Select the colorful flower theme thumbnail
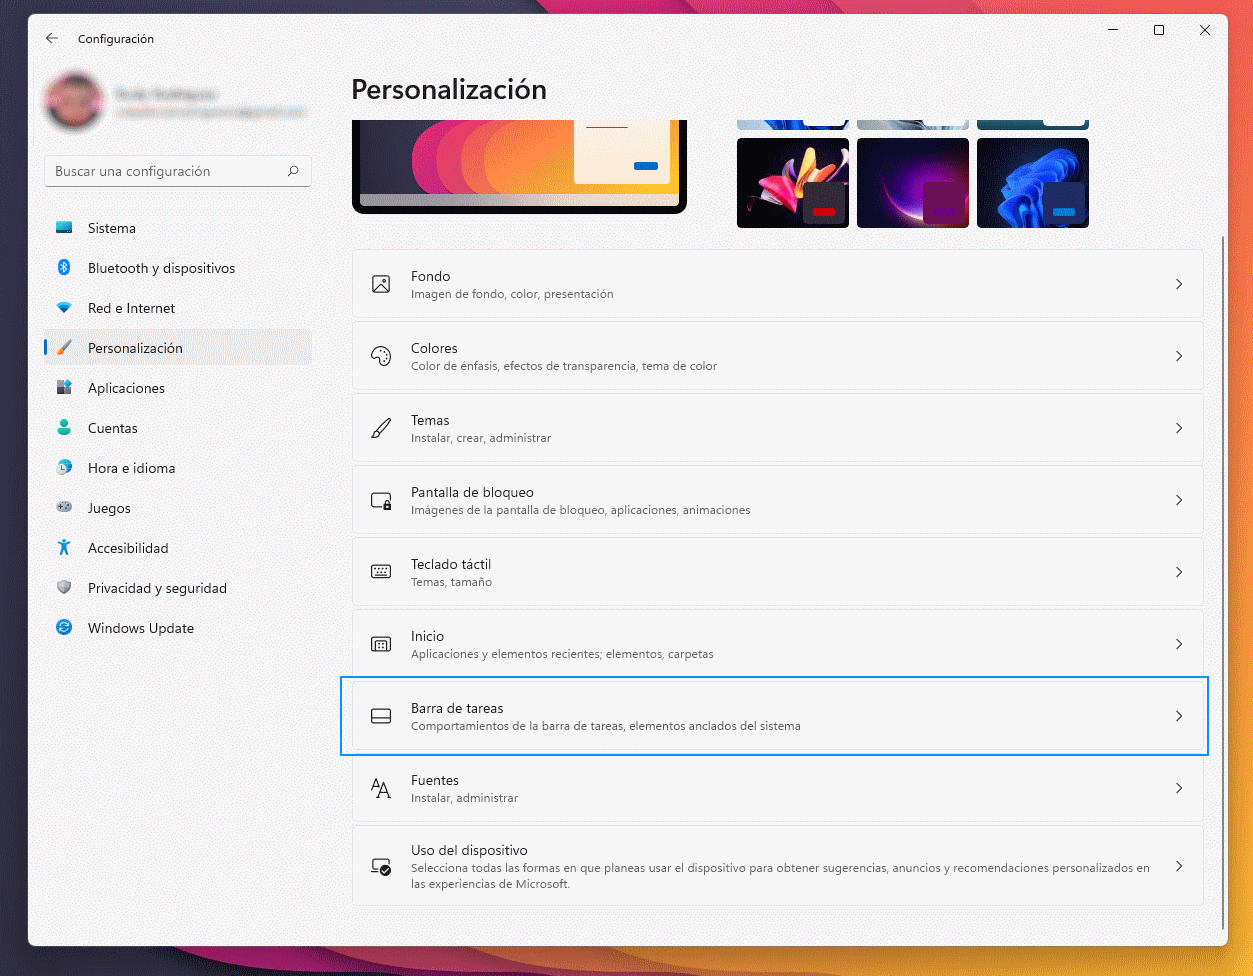1253x976 pixels. click(x=793, y=183)
